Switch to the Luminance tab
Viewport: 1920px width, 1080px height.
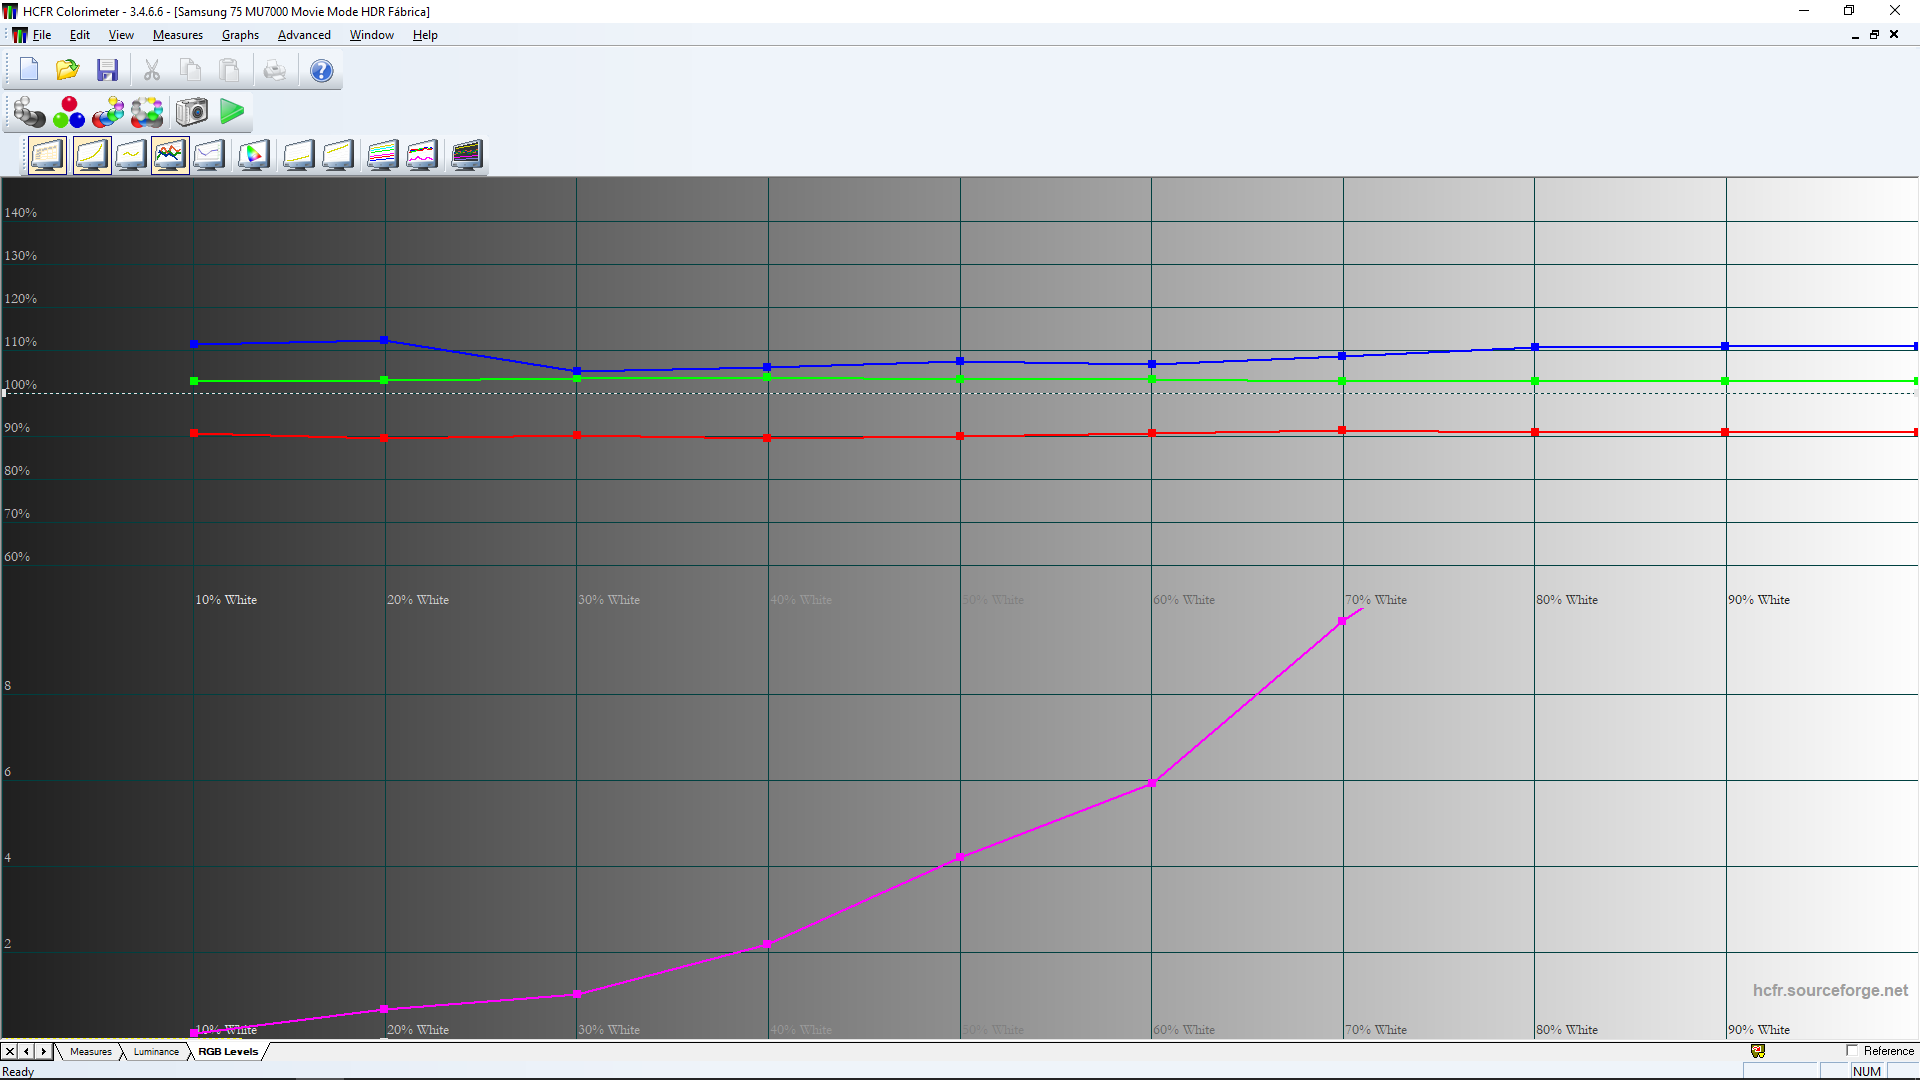[156, 1051]
